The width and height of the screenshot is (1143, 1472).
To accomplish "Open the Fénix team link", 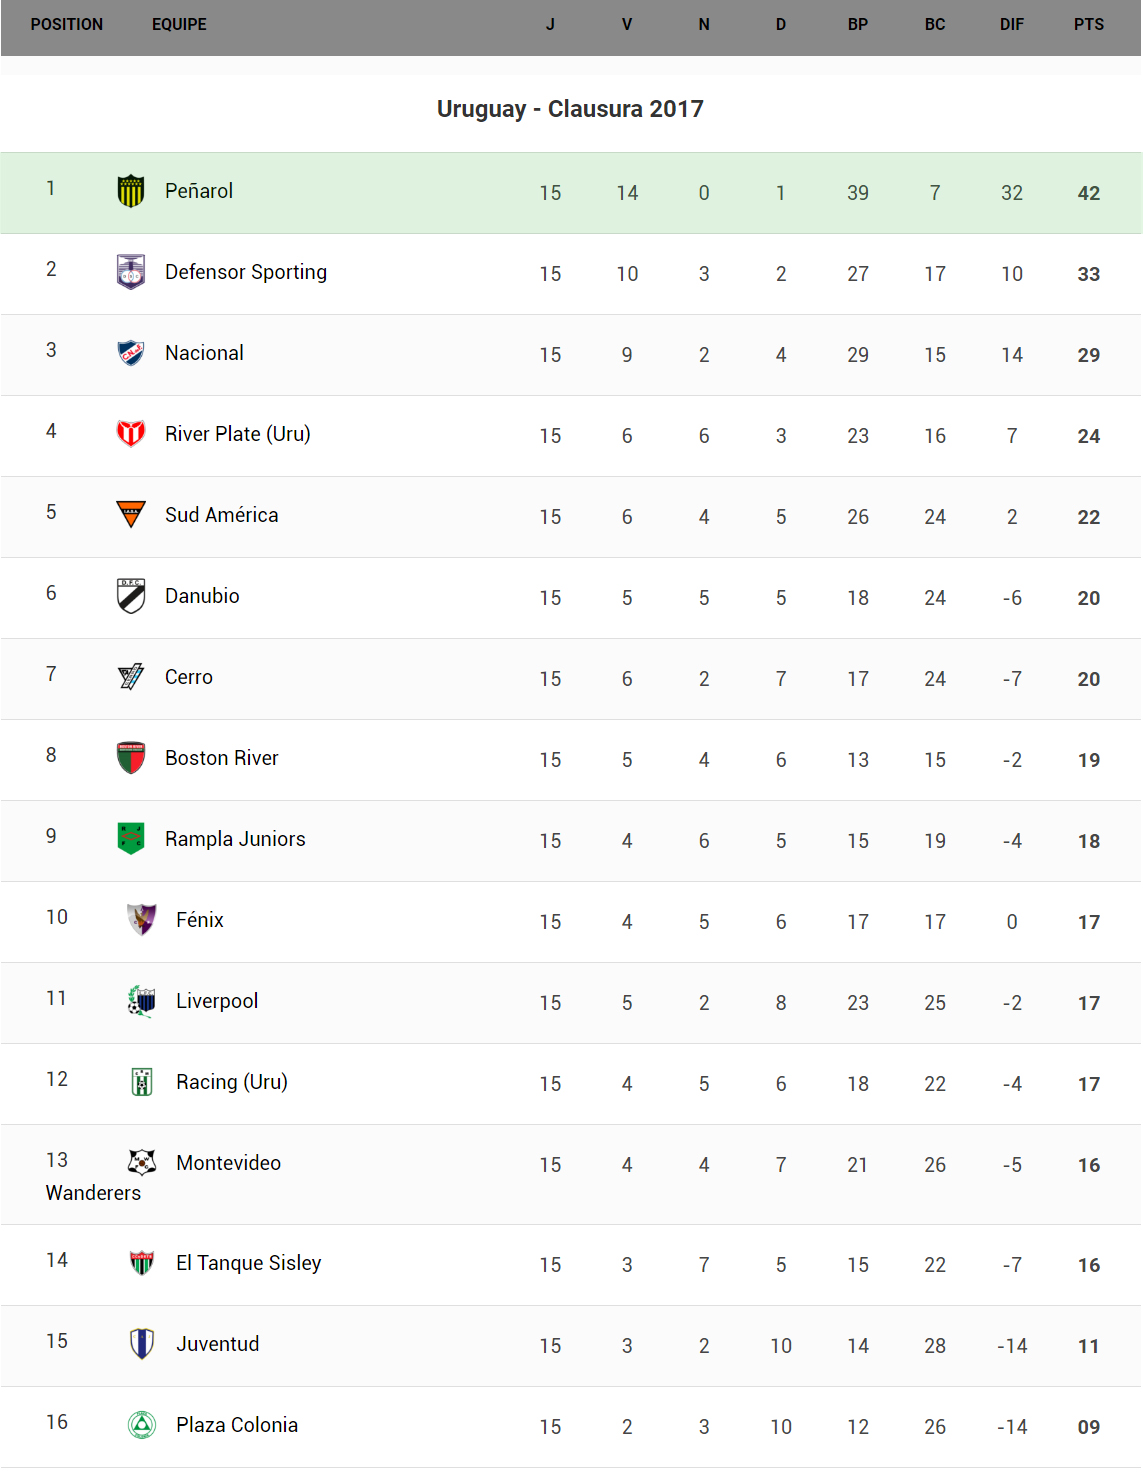I will coord(199,920).
